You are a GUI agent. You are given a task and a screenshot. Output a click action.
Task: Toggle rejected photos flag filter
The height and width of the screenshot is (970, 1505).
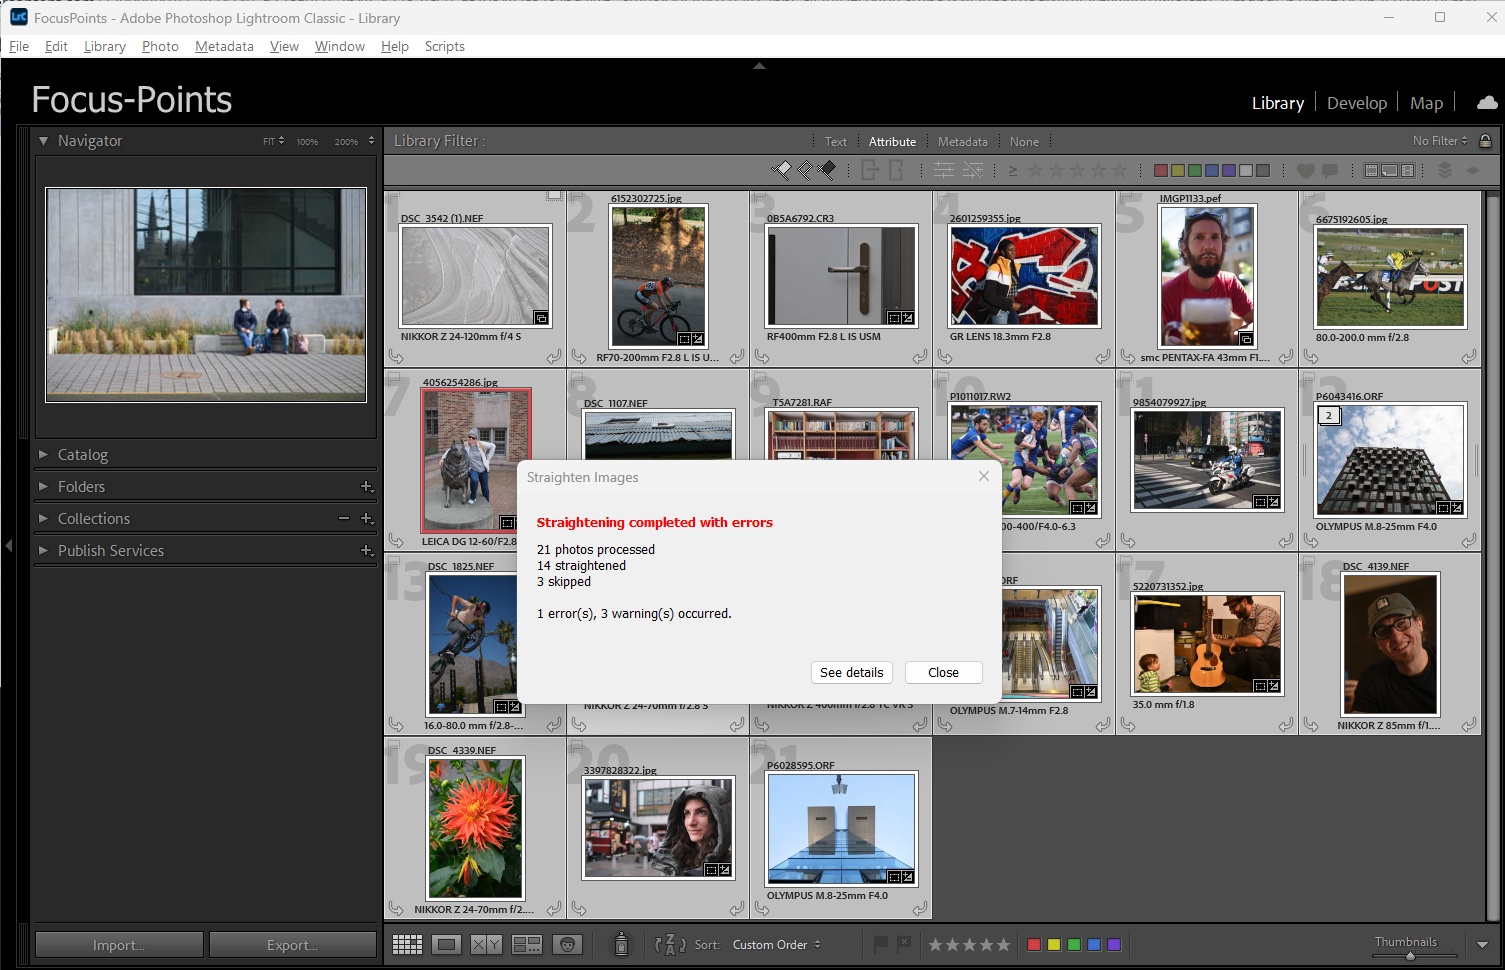[x=827, y=170]
